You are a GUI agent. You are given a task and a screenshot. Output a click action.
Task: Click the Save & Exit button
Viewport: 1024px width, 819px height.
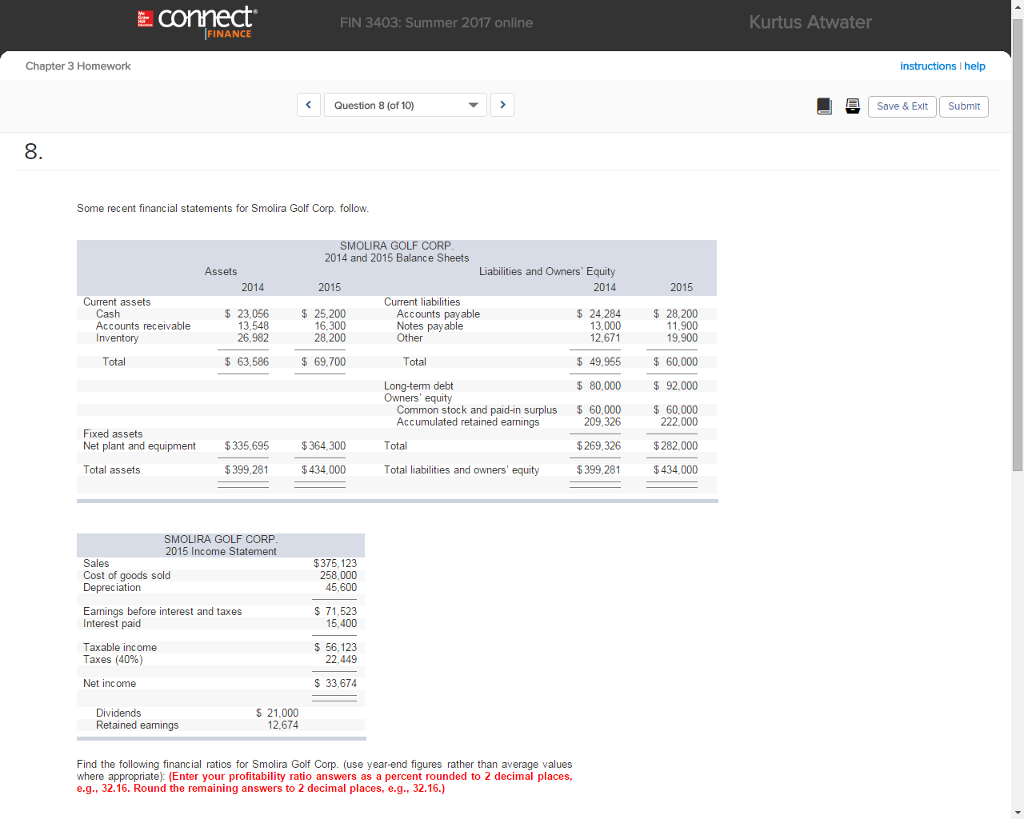coord(902,106)
